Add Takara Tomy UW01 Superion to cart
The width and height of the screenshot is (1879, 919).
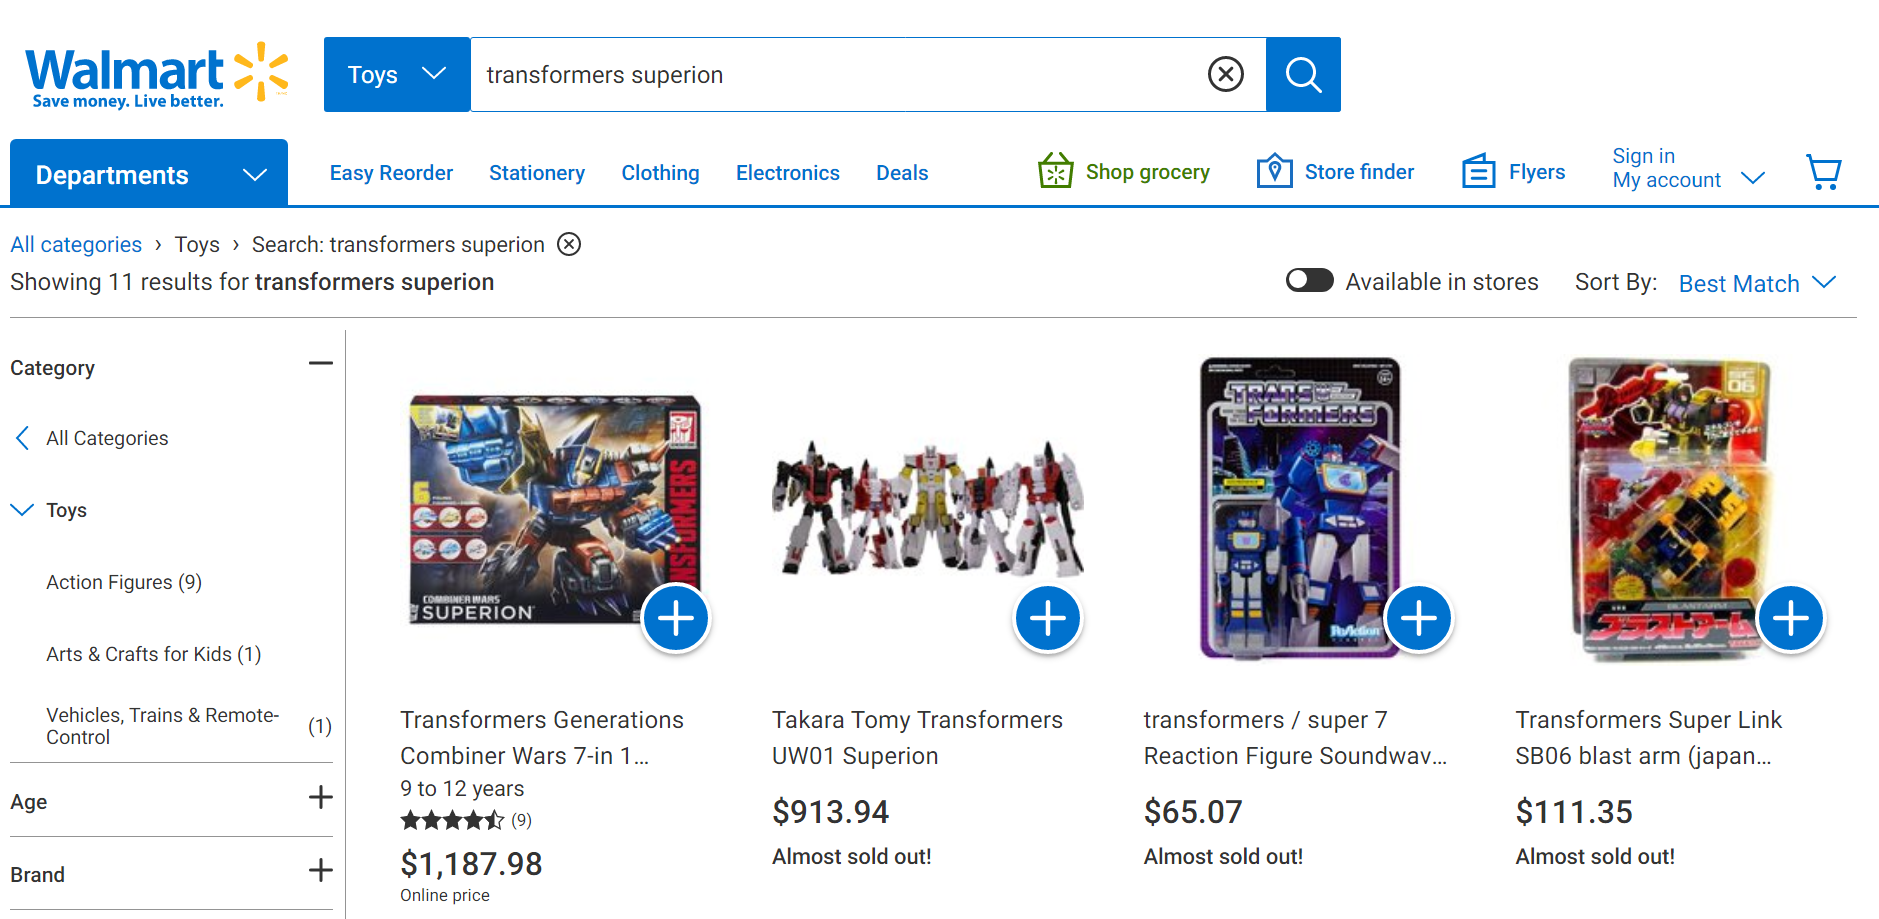[1047, 618]
